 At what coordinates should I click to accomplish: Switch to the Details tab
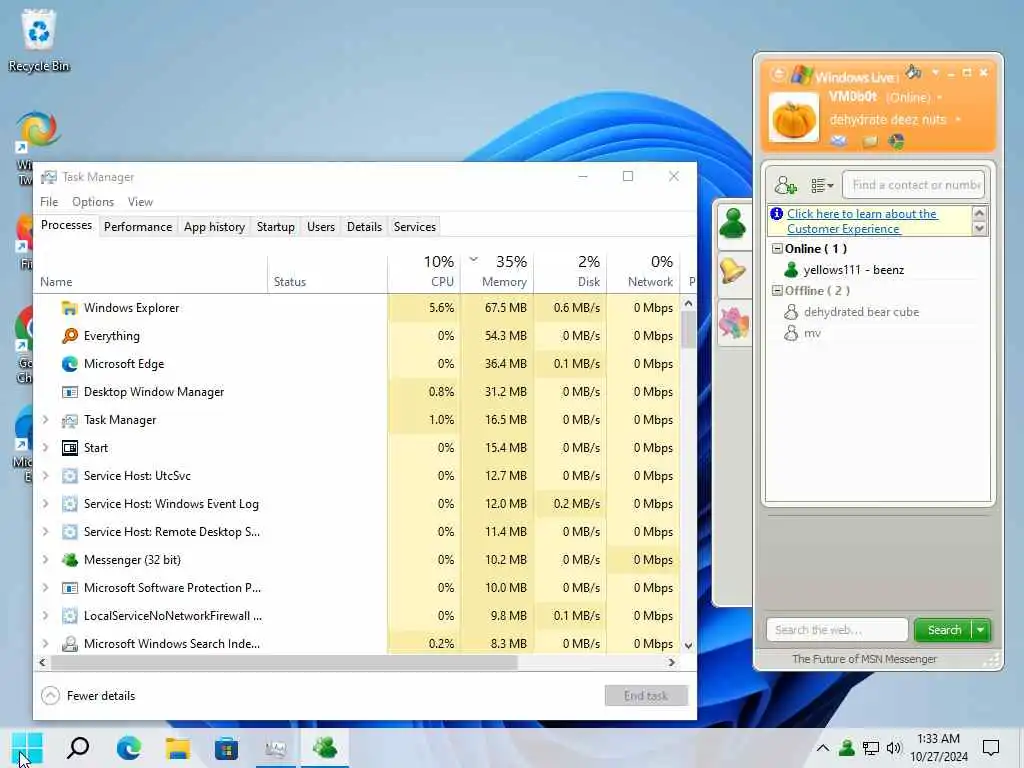click(x=364, y=227)
